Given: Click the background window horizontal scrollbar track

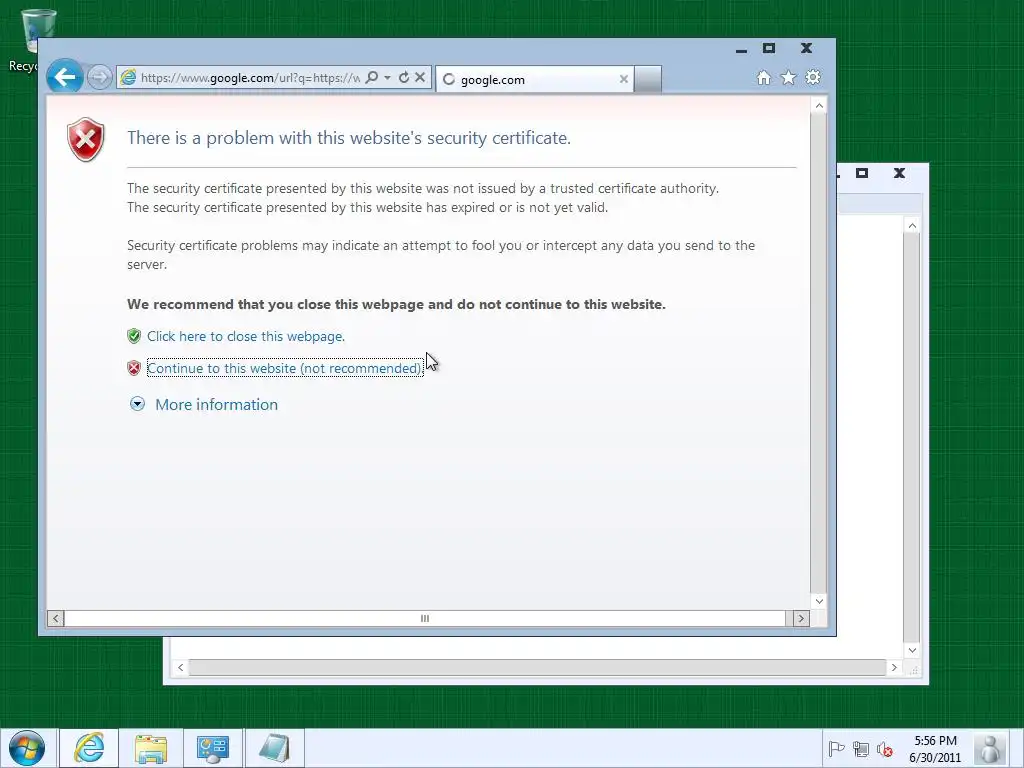Looking at the screenshot, I should pos(537,667).
